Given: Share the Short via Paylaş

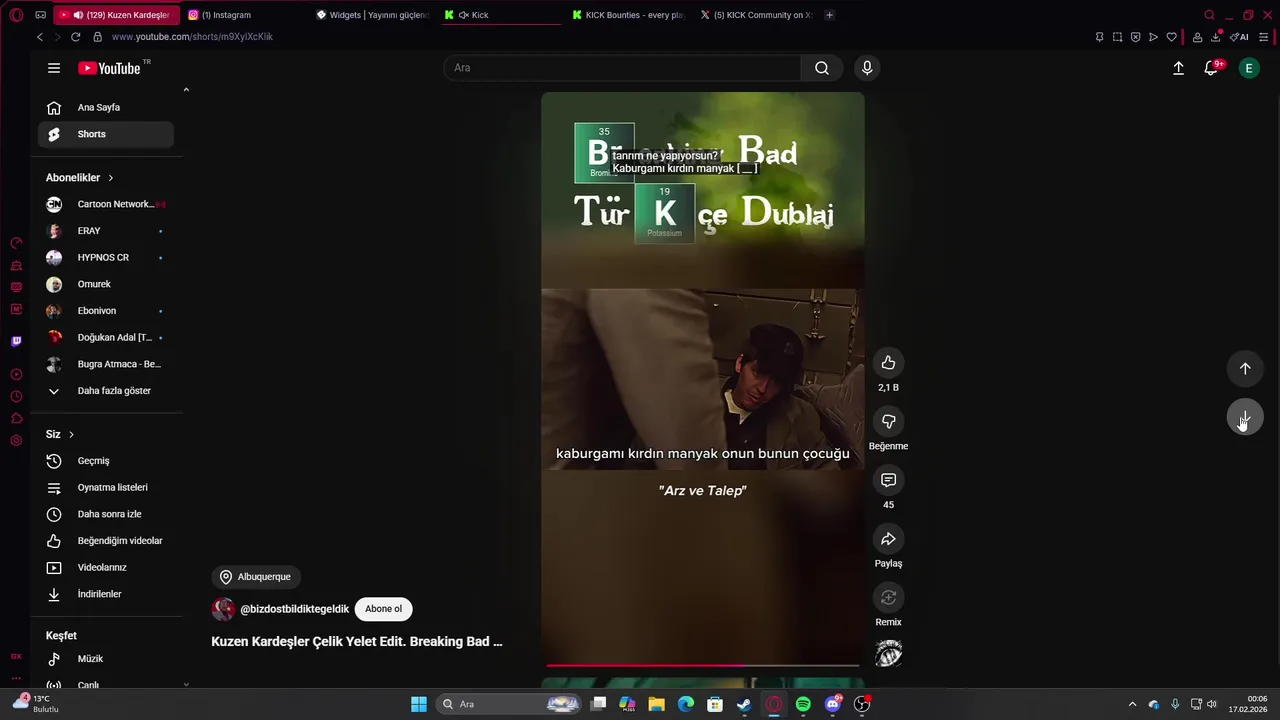Looking at the screenshot, I should [x=888, y=539].
